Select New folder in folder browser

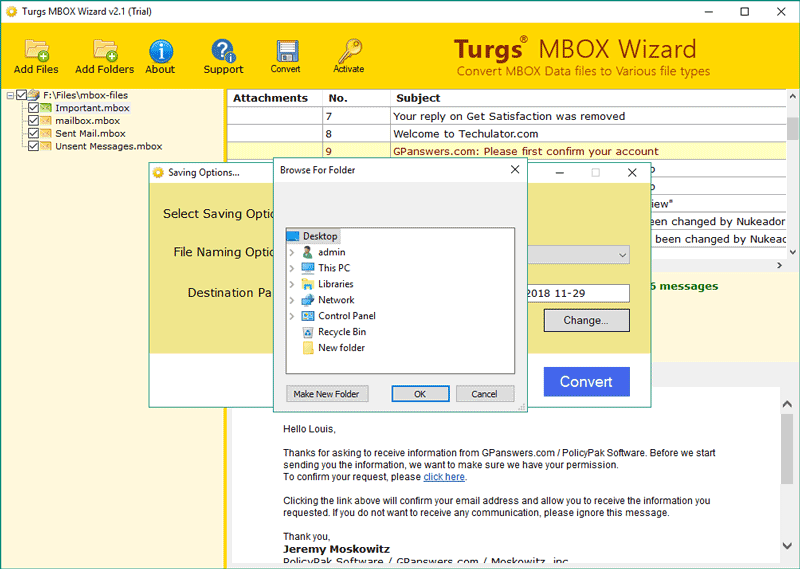click(x=341, y=348)
